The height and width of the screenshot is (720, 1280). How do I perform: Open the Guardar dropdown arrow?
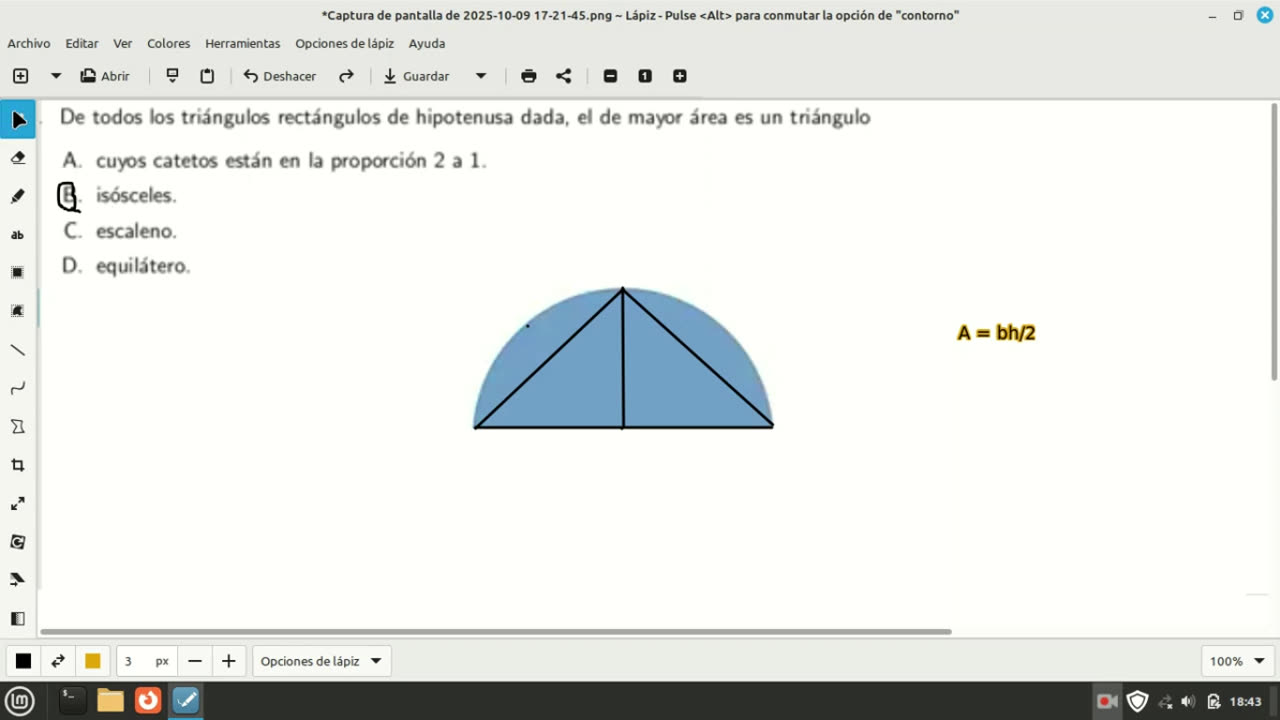pyautogui.click(x=481, y=76)
